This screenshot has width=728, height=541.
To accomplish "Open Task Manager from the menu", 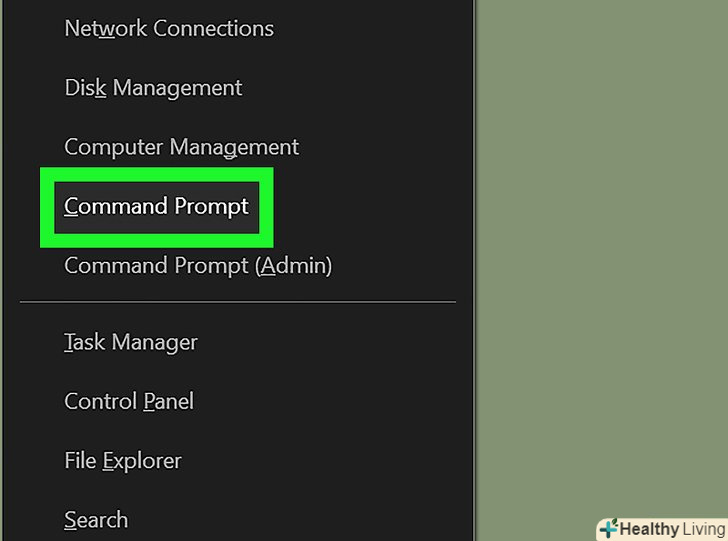I will (x=131, y=342).
